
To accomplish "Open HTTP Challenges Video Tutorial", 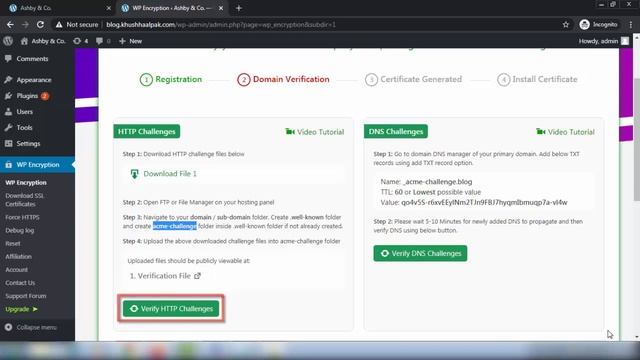I will coord(315,132).
